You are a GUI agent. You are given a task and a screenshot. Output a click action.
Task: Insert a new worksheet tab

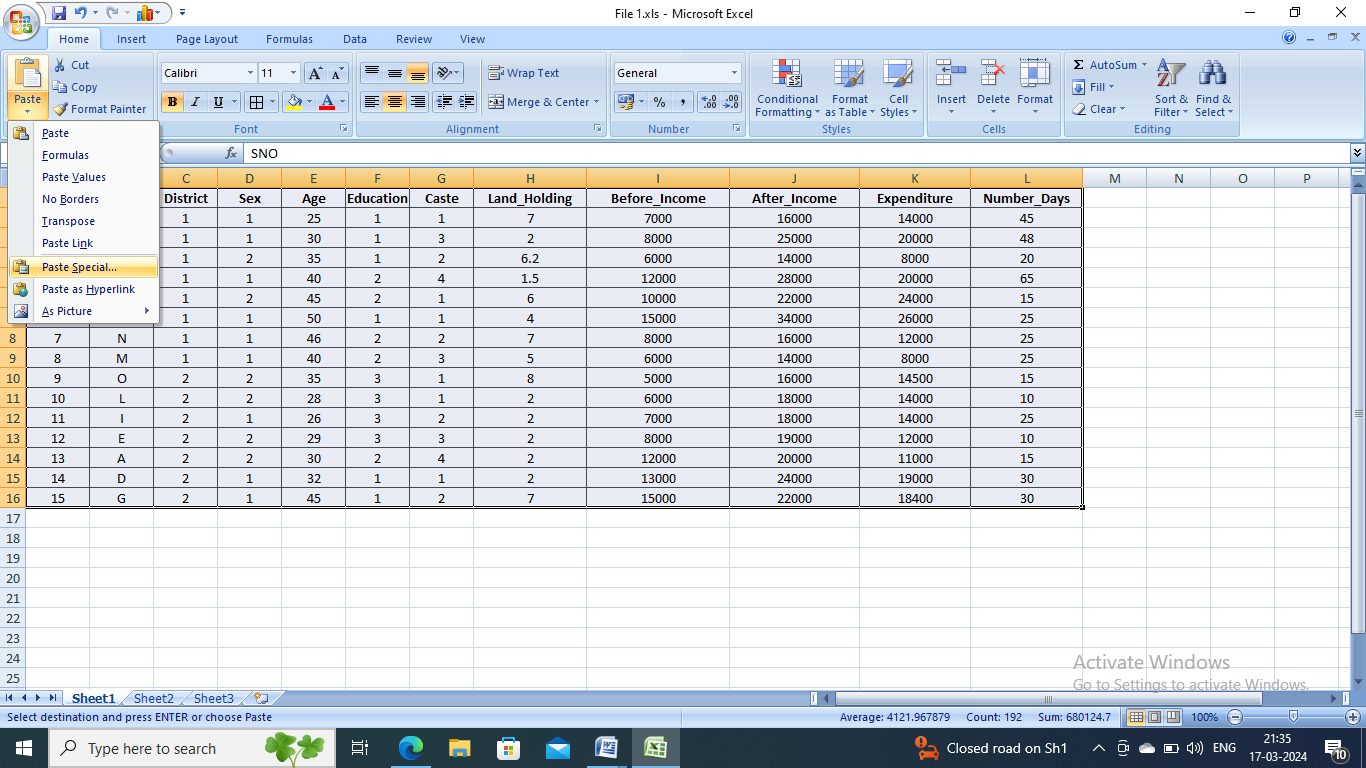pos(262,699)
